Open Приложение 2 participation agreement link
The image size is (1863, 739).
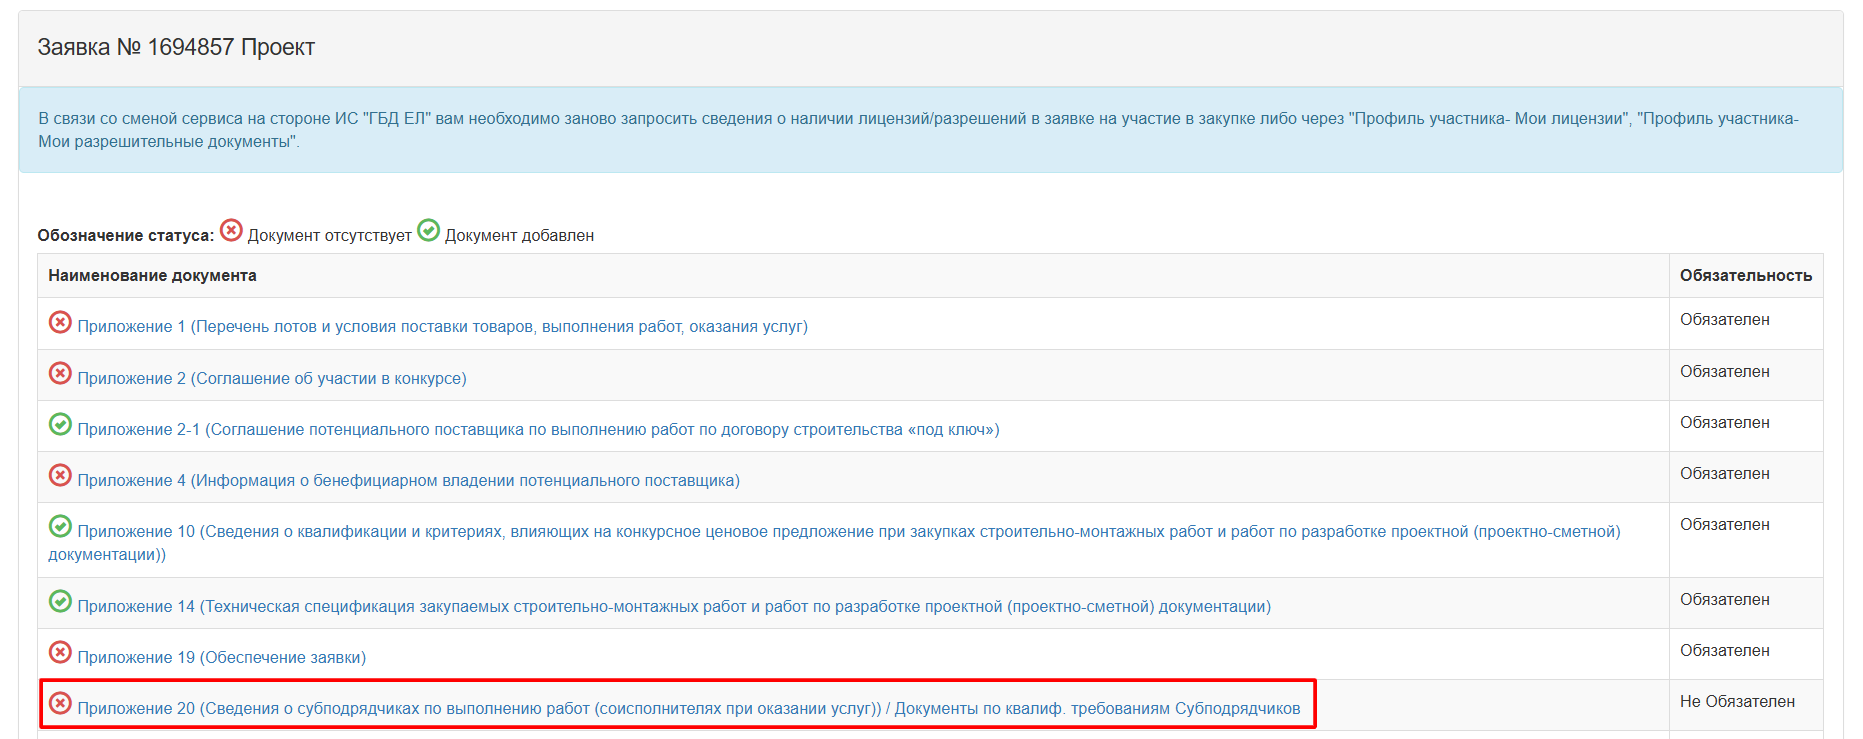pos(271,379)
